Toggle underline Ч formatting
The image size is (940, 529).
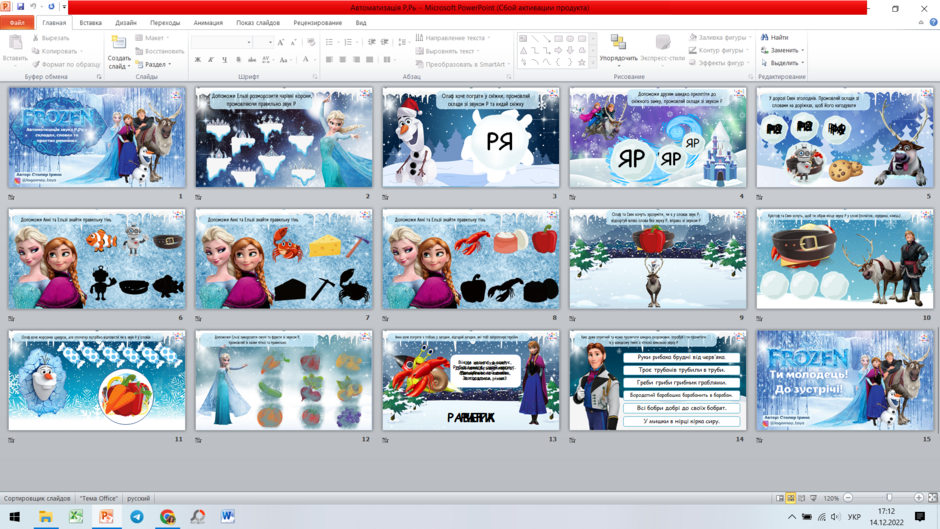pyautogui.click(x=224, y=59)
